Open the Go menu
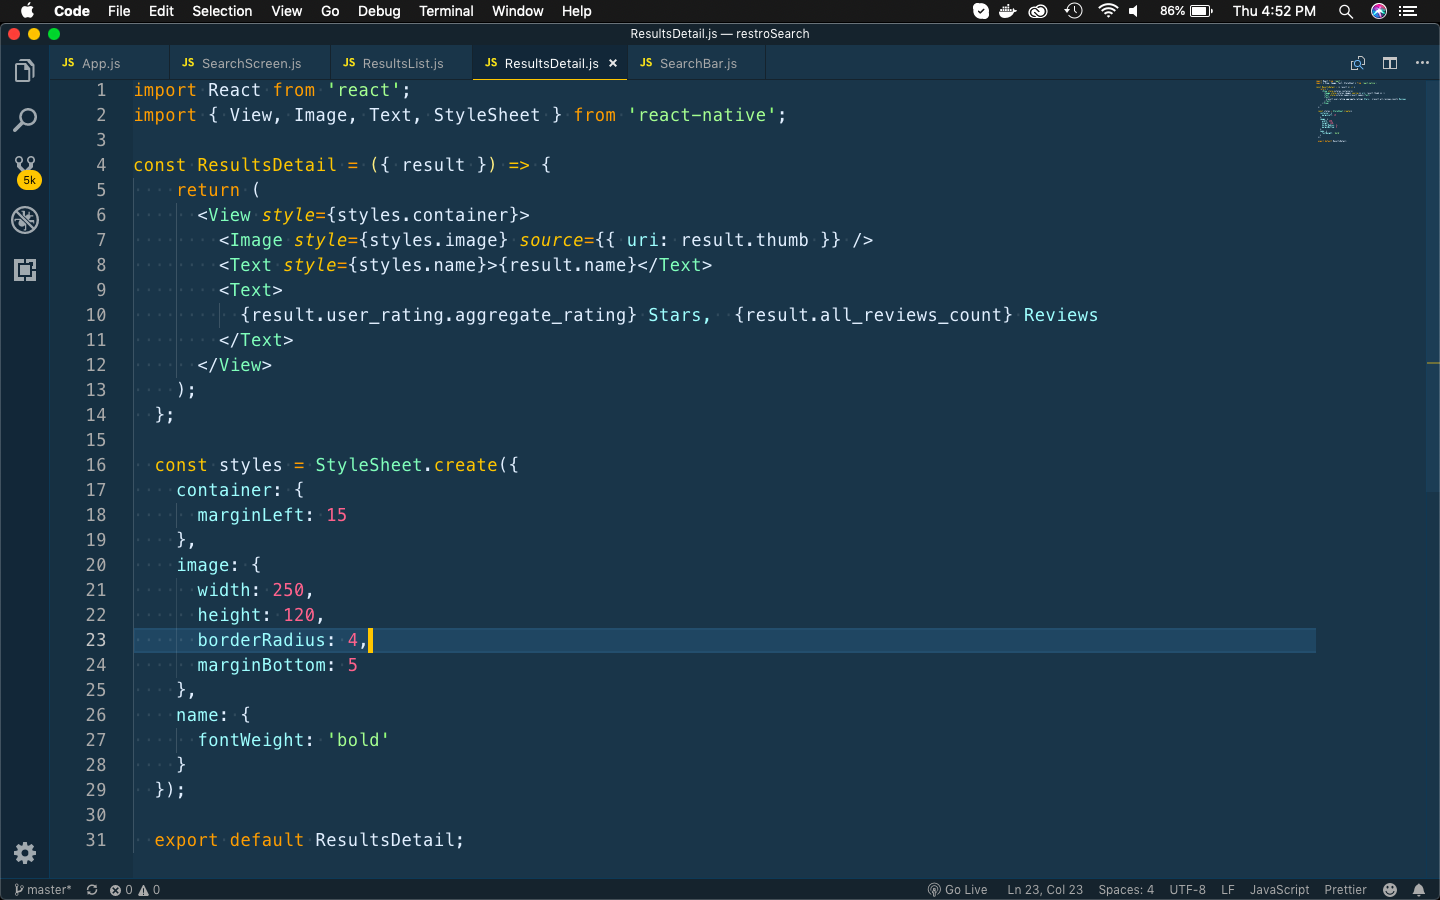1440x900 pixels. [x=330, y=11]
